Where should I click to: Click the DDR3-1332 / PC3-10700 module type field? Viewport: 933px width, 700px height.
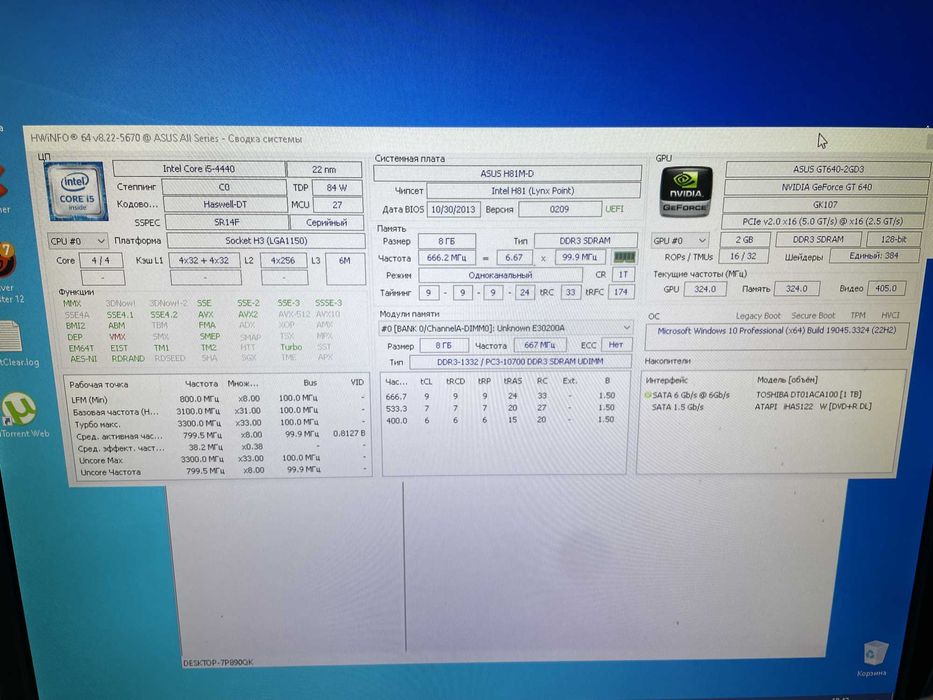(x=520, y=361)
